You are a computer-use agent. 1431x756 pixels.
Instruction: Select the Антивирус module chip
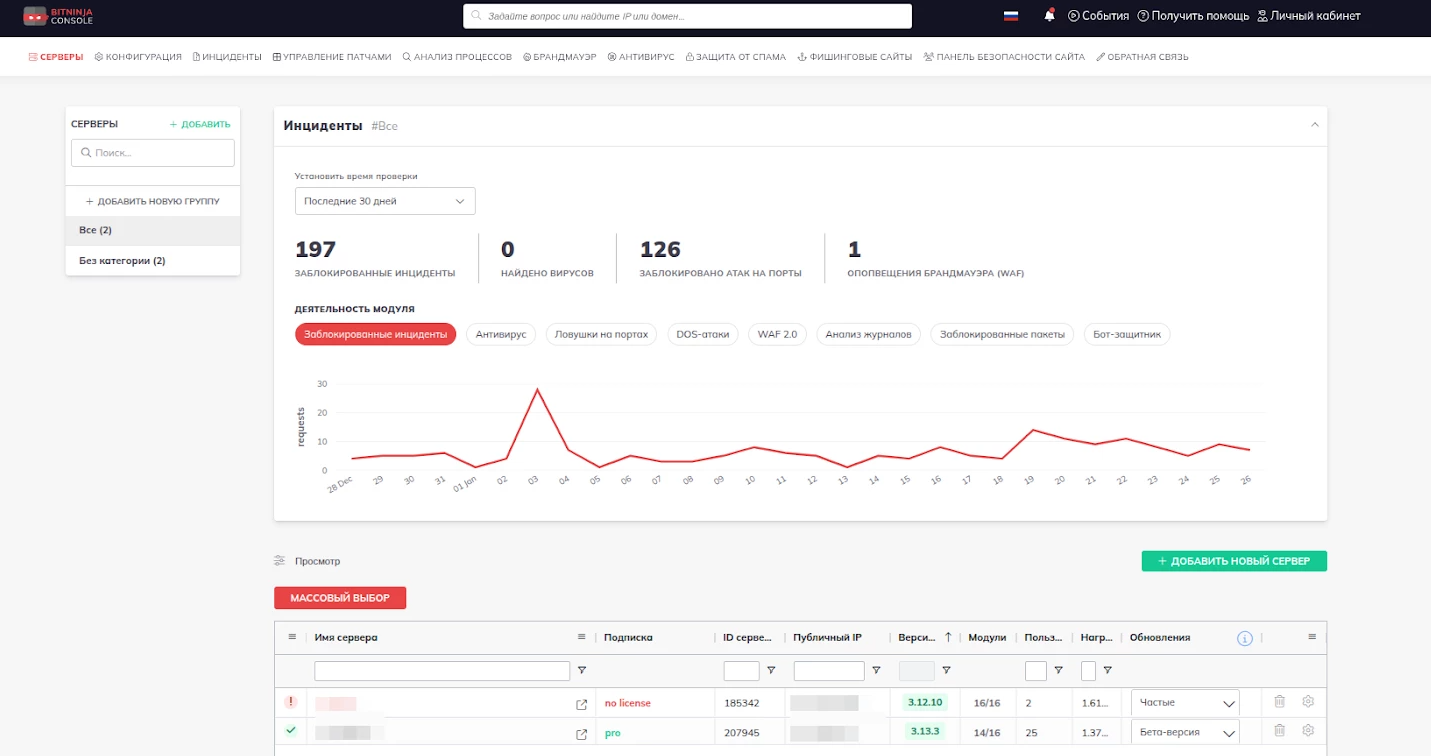(501, 334)
